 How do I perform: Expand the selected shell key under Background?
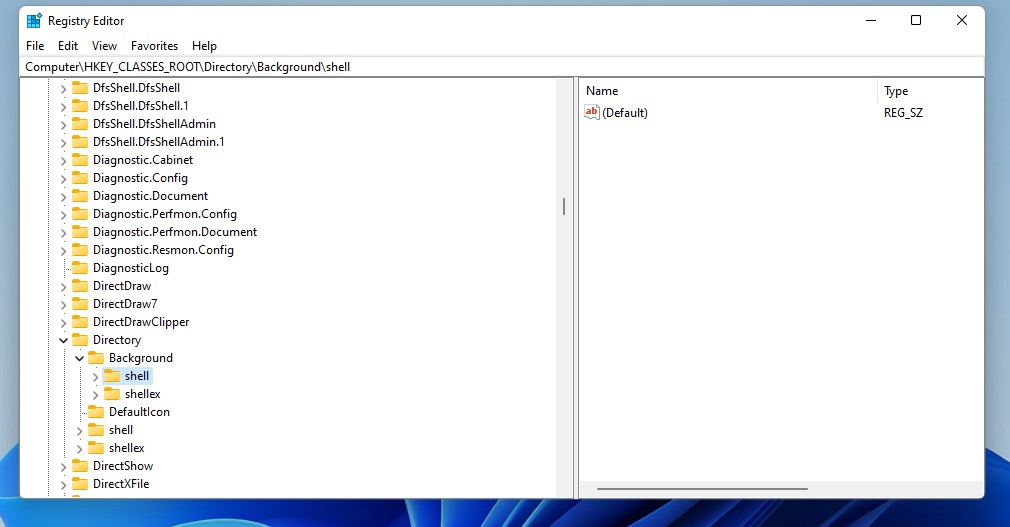(95, 376)
